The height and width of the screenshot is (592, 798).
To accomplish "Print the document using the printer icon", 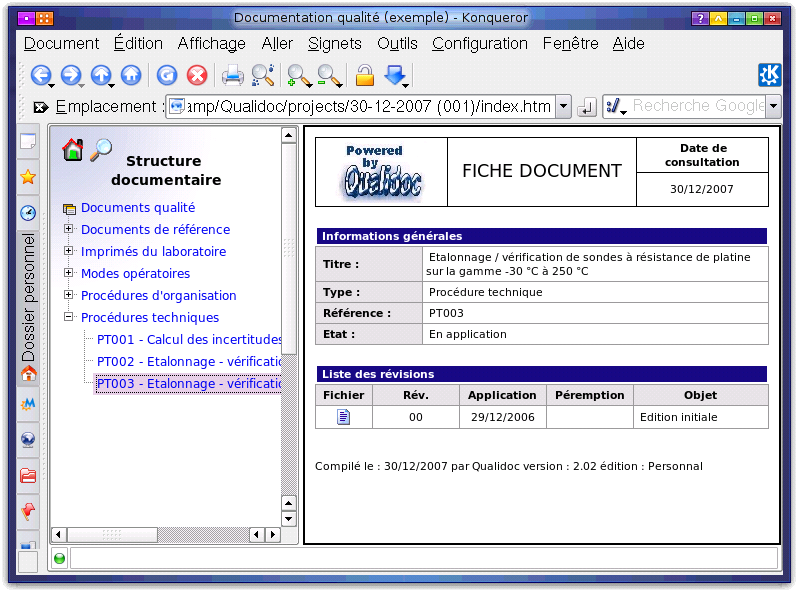I will [232, 75].
